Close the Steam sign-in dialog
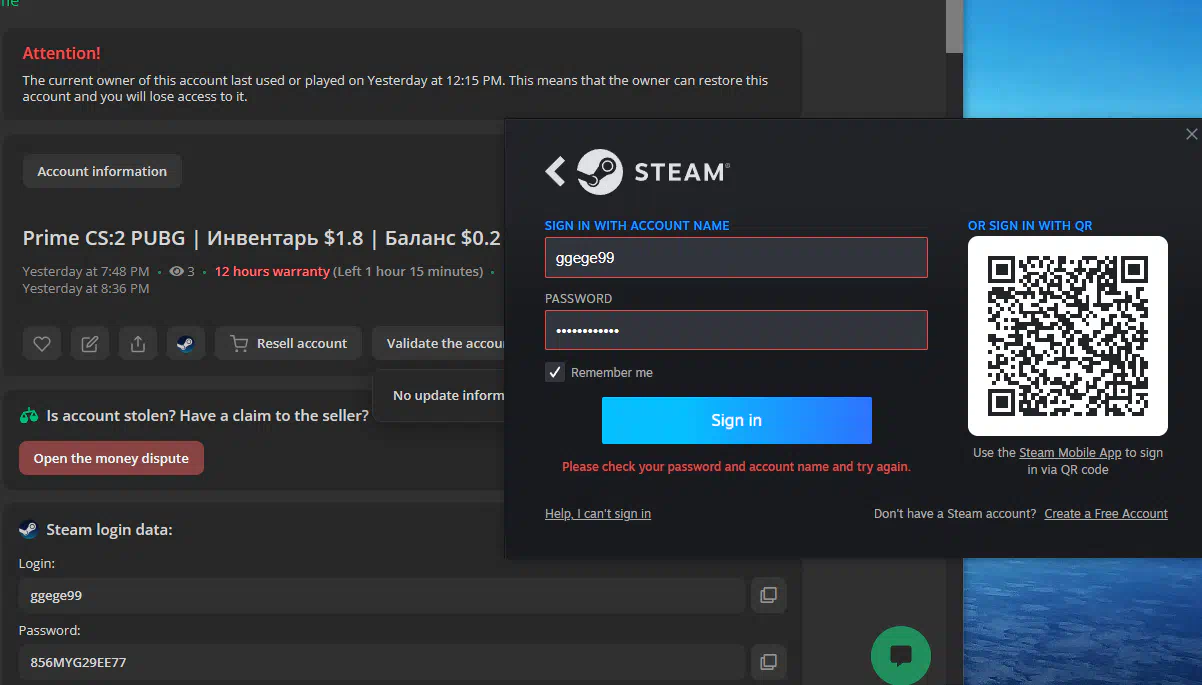 click(1191, 134)
